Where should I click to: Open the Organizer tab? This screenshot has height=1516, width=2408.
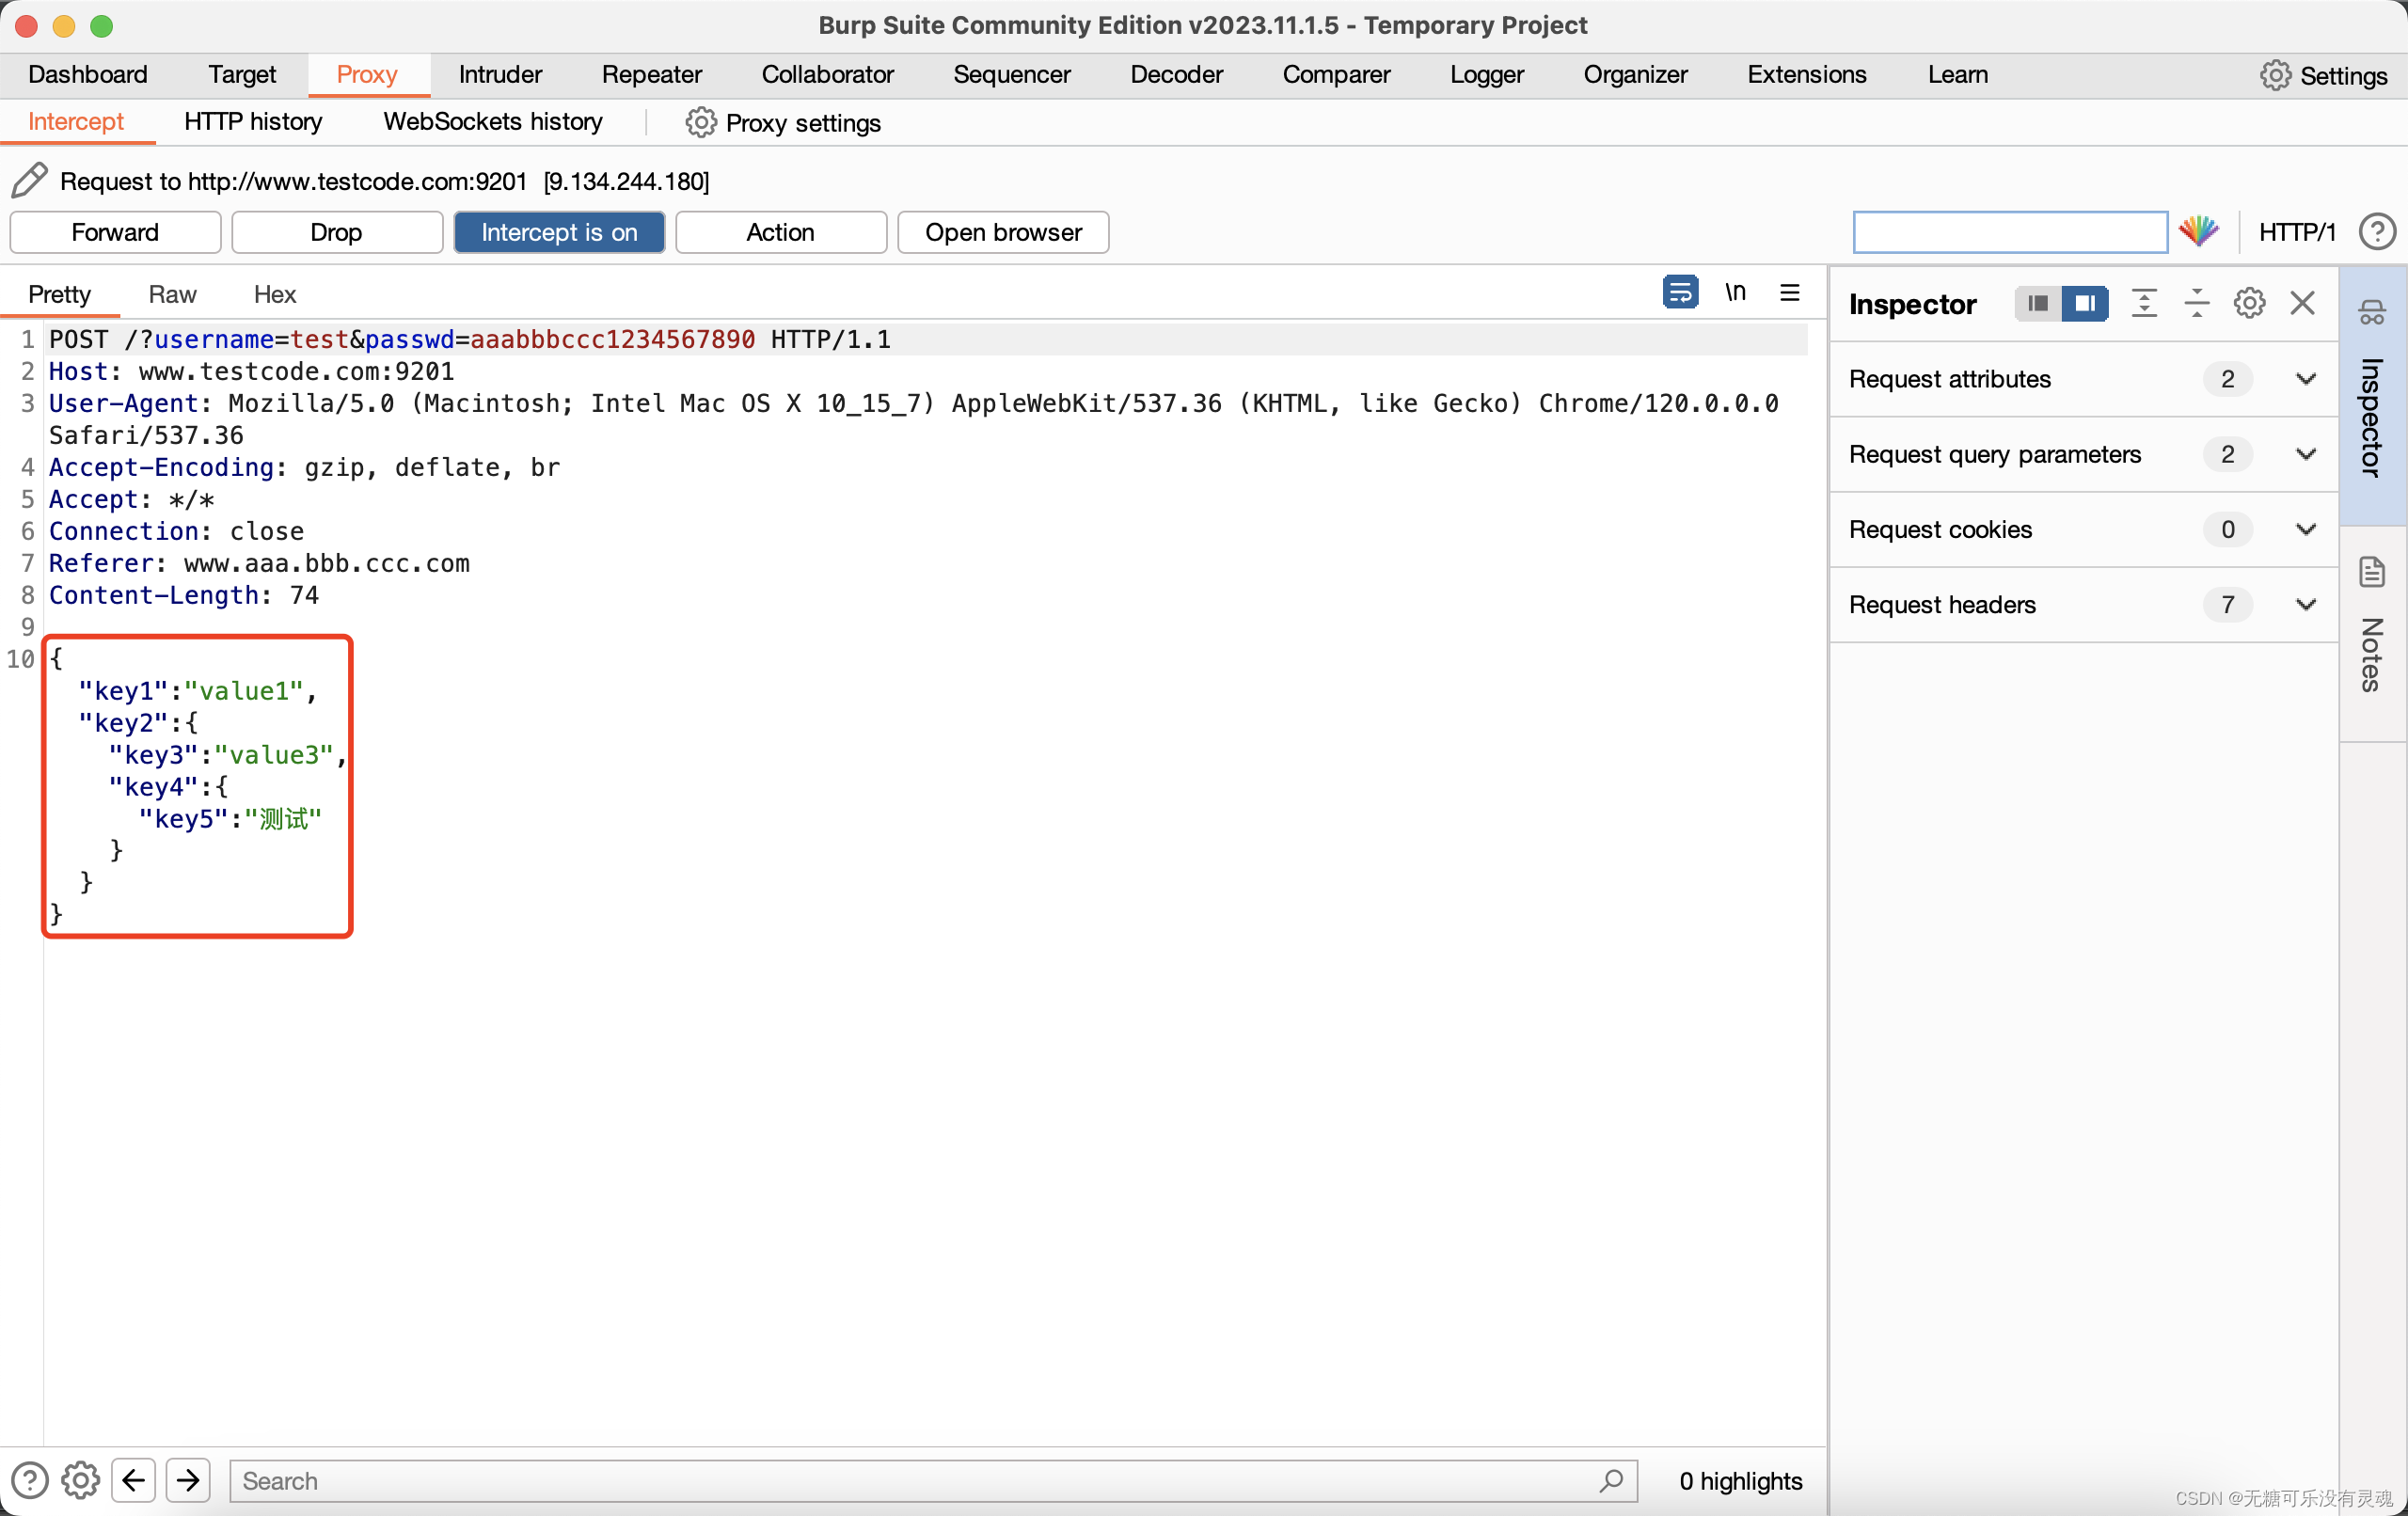[x=1635, y=75]
